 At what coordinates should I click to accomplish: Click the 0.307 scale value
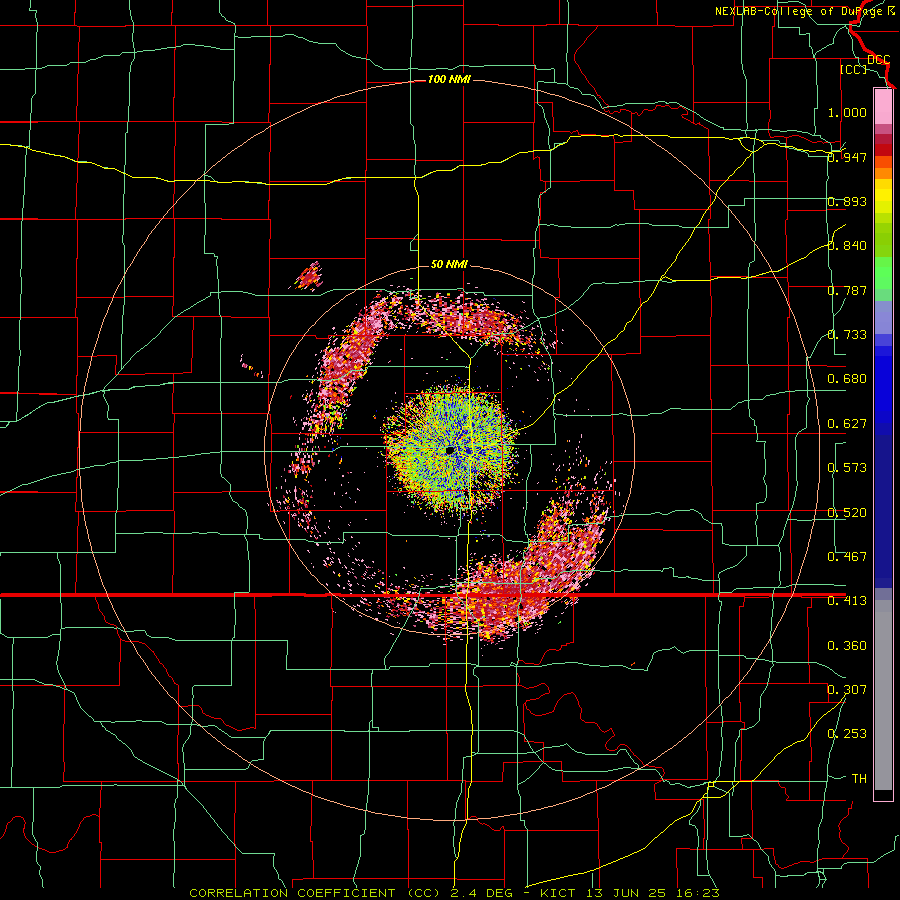pos(847,689)
